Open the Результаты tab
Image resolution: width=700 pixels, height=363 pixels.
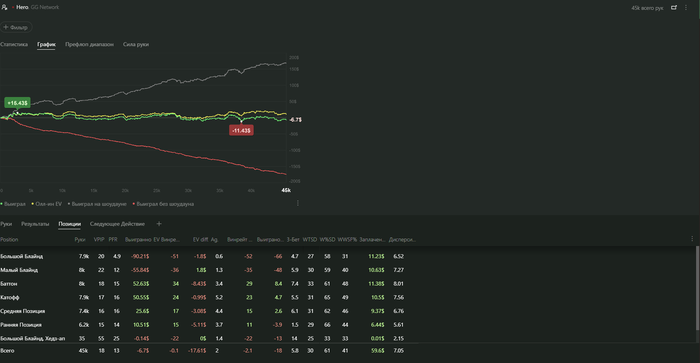(35, 224)
